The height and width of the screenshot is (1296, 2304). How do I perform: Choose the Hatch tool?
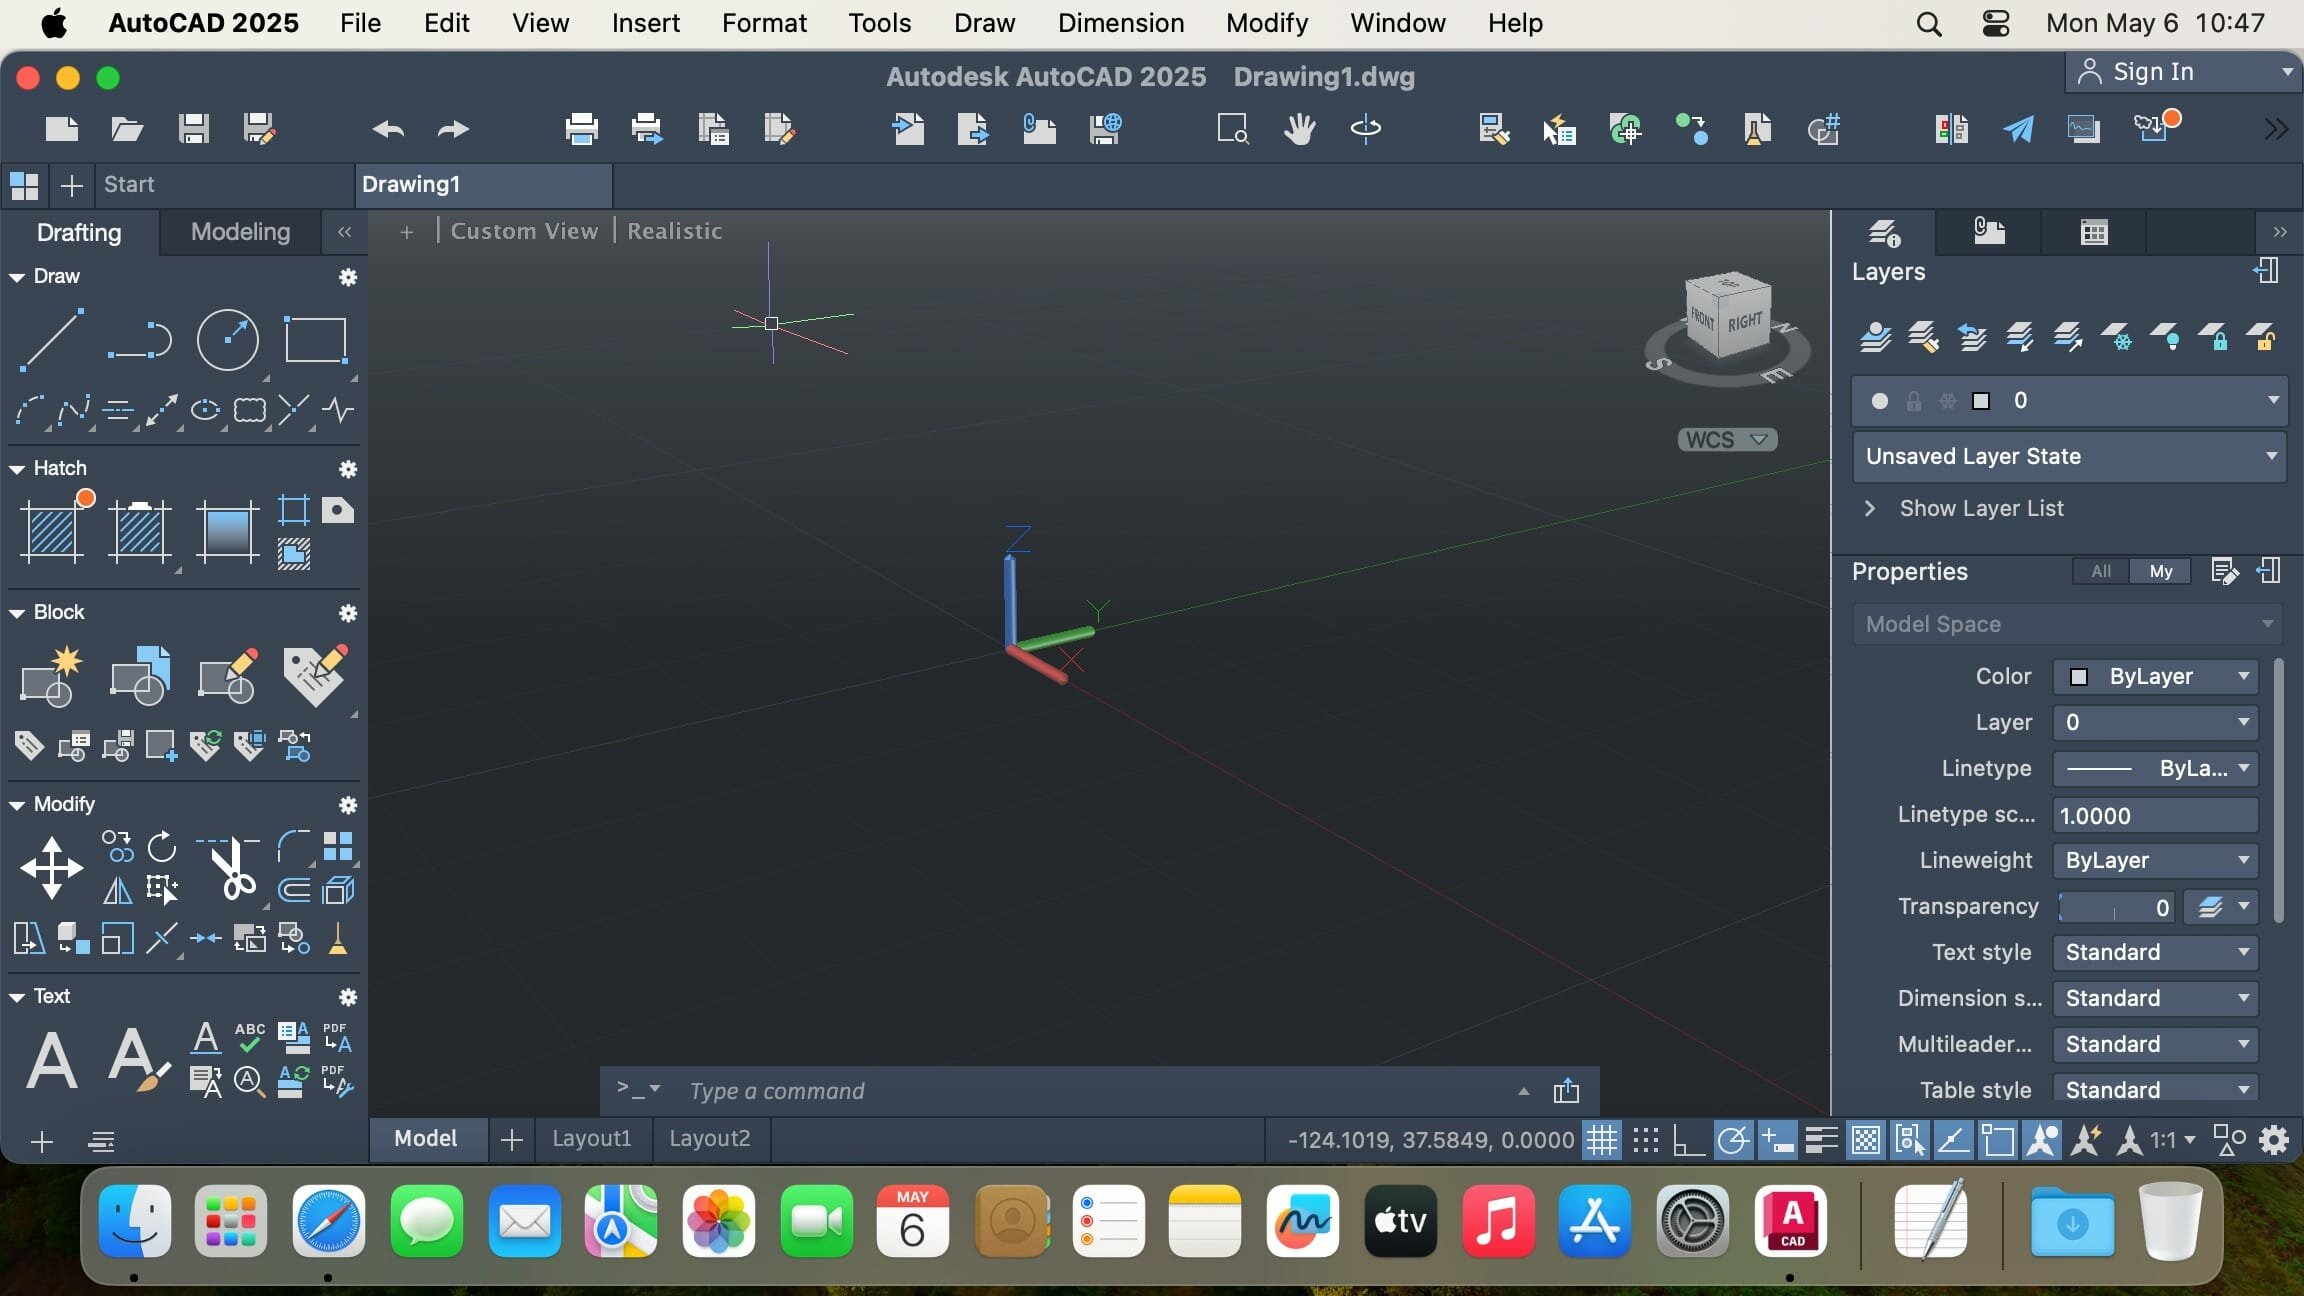click(x=52, y=529)
